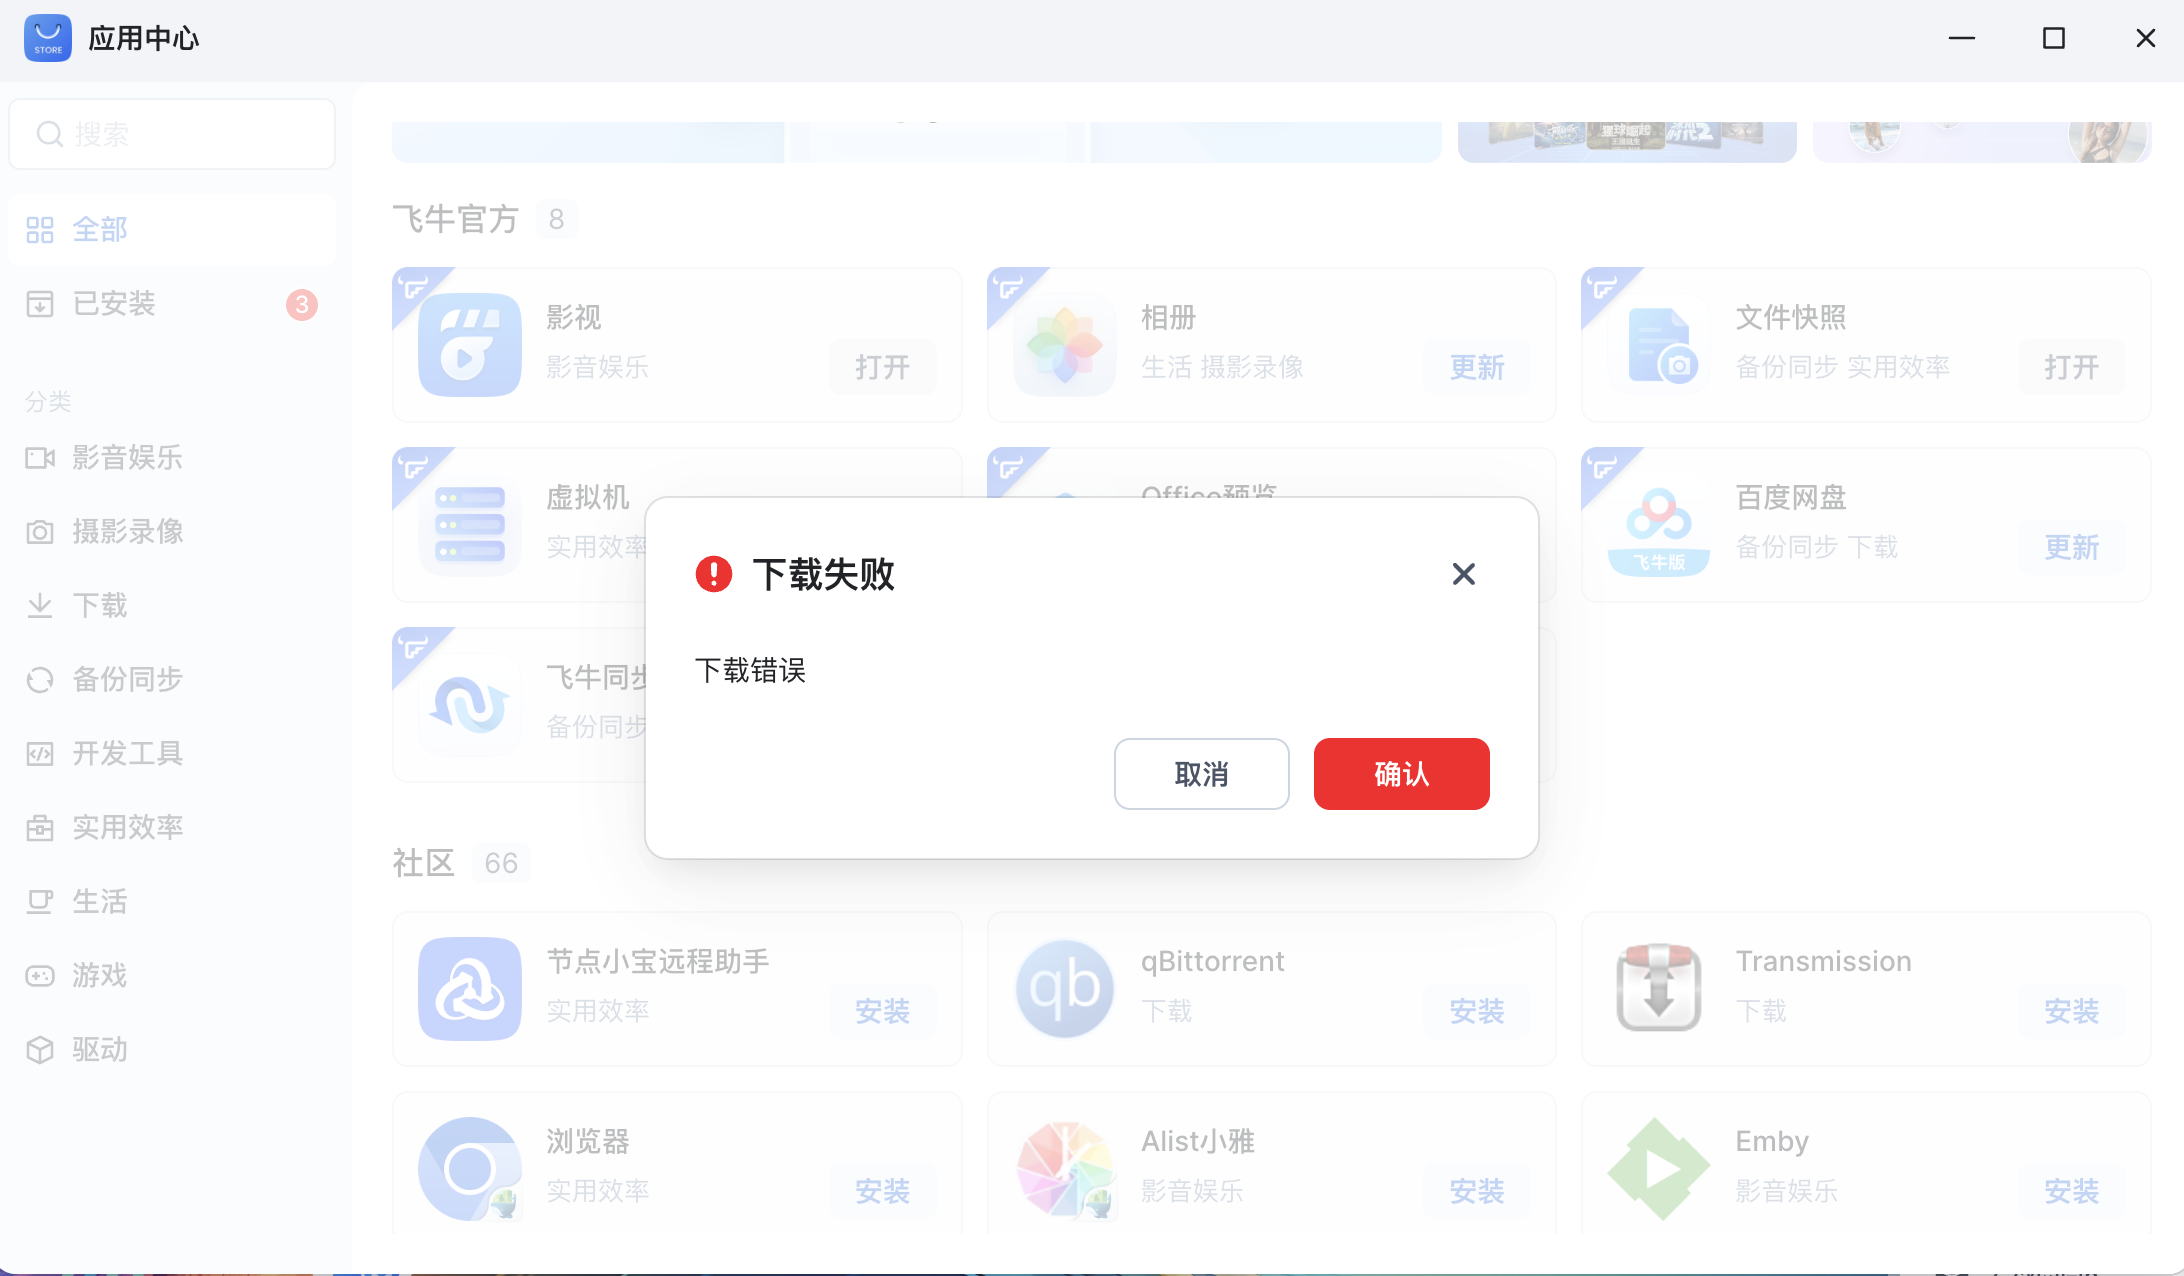Click 更新 button for 百度网盘
This screenshot has width=2184, height=1276.
(2071, 547)
